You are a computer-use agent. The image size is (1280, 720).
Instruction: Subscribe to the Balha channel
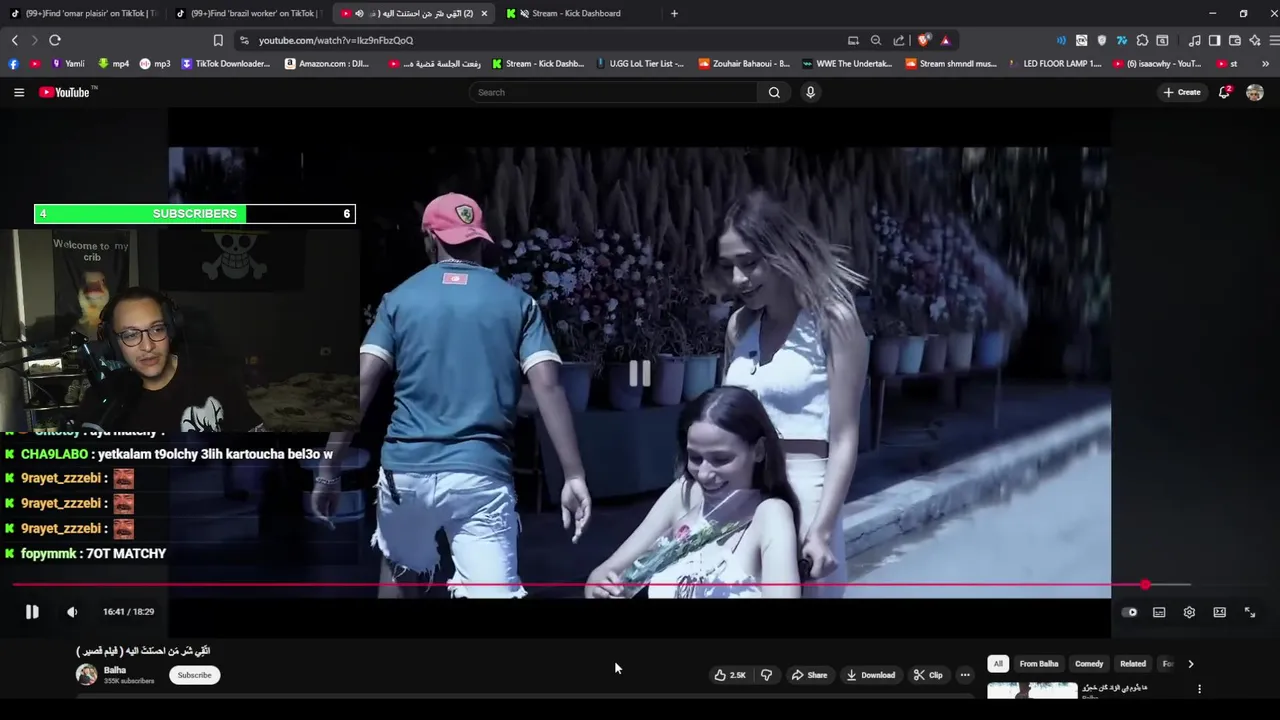[194, 675]
